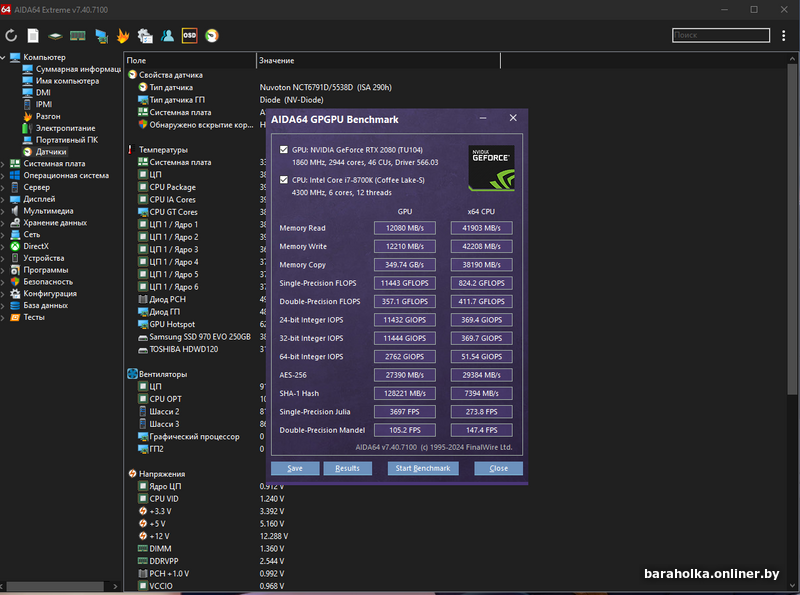Open the monitor diagnostics toolbar icon
800x595 pixels.
(x=101, y=36)
